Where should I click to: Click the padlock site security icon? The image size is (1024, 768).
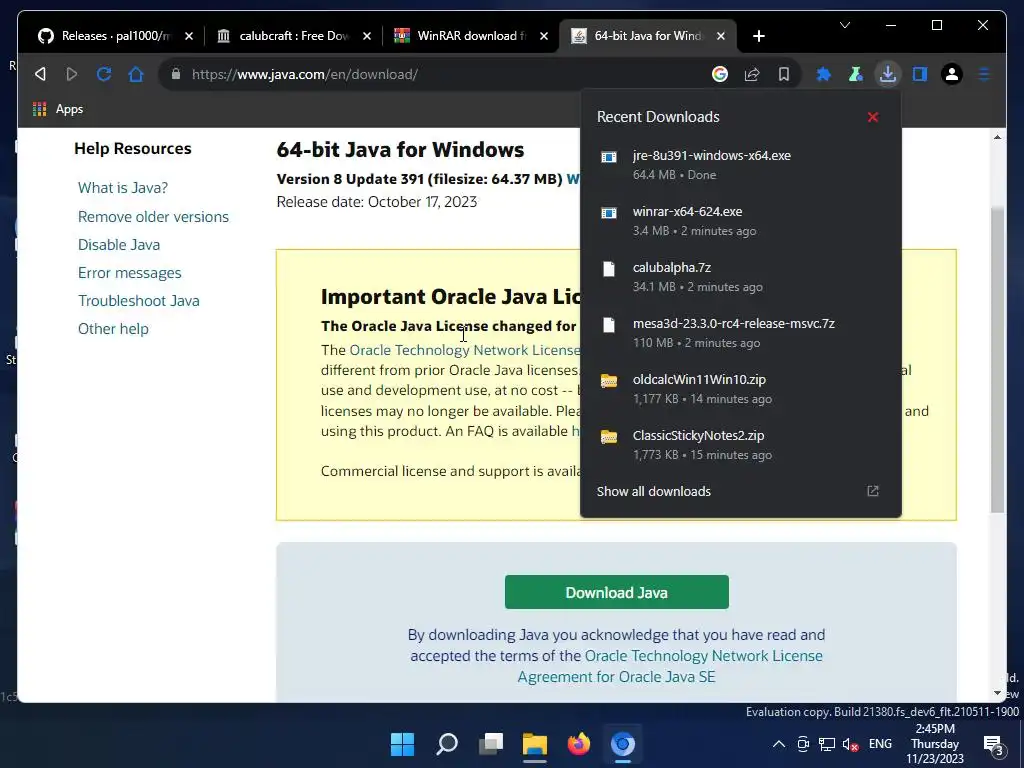click(x=176, y=74)
